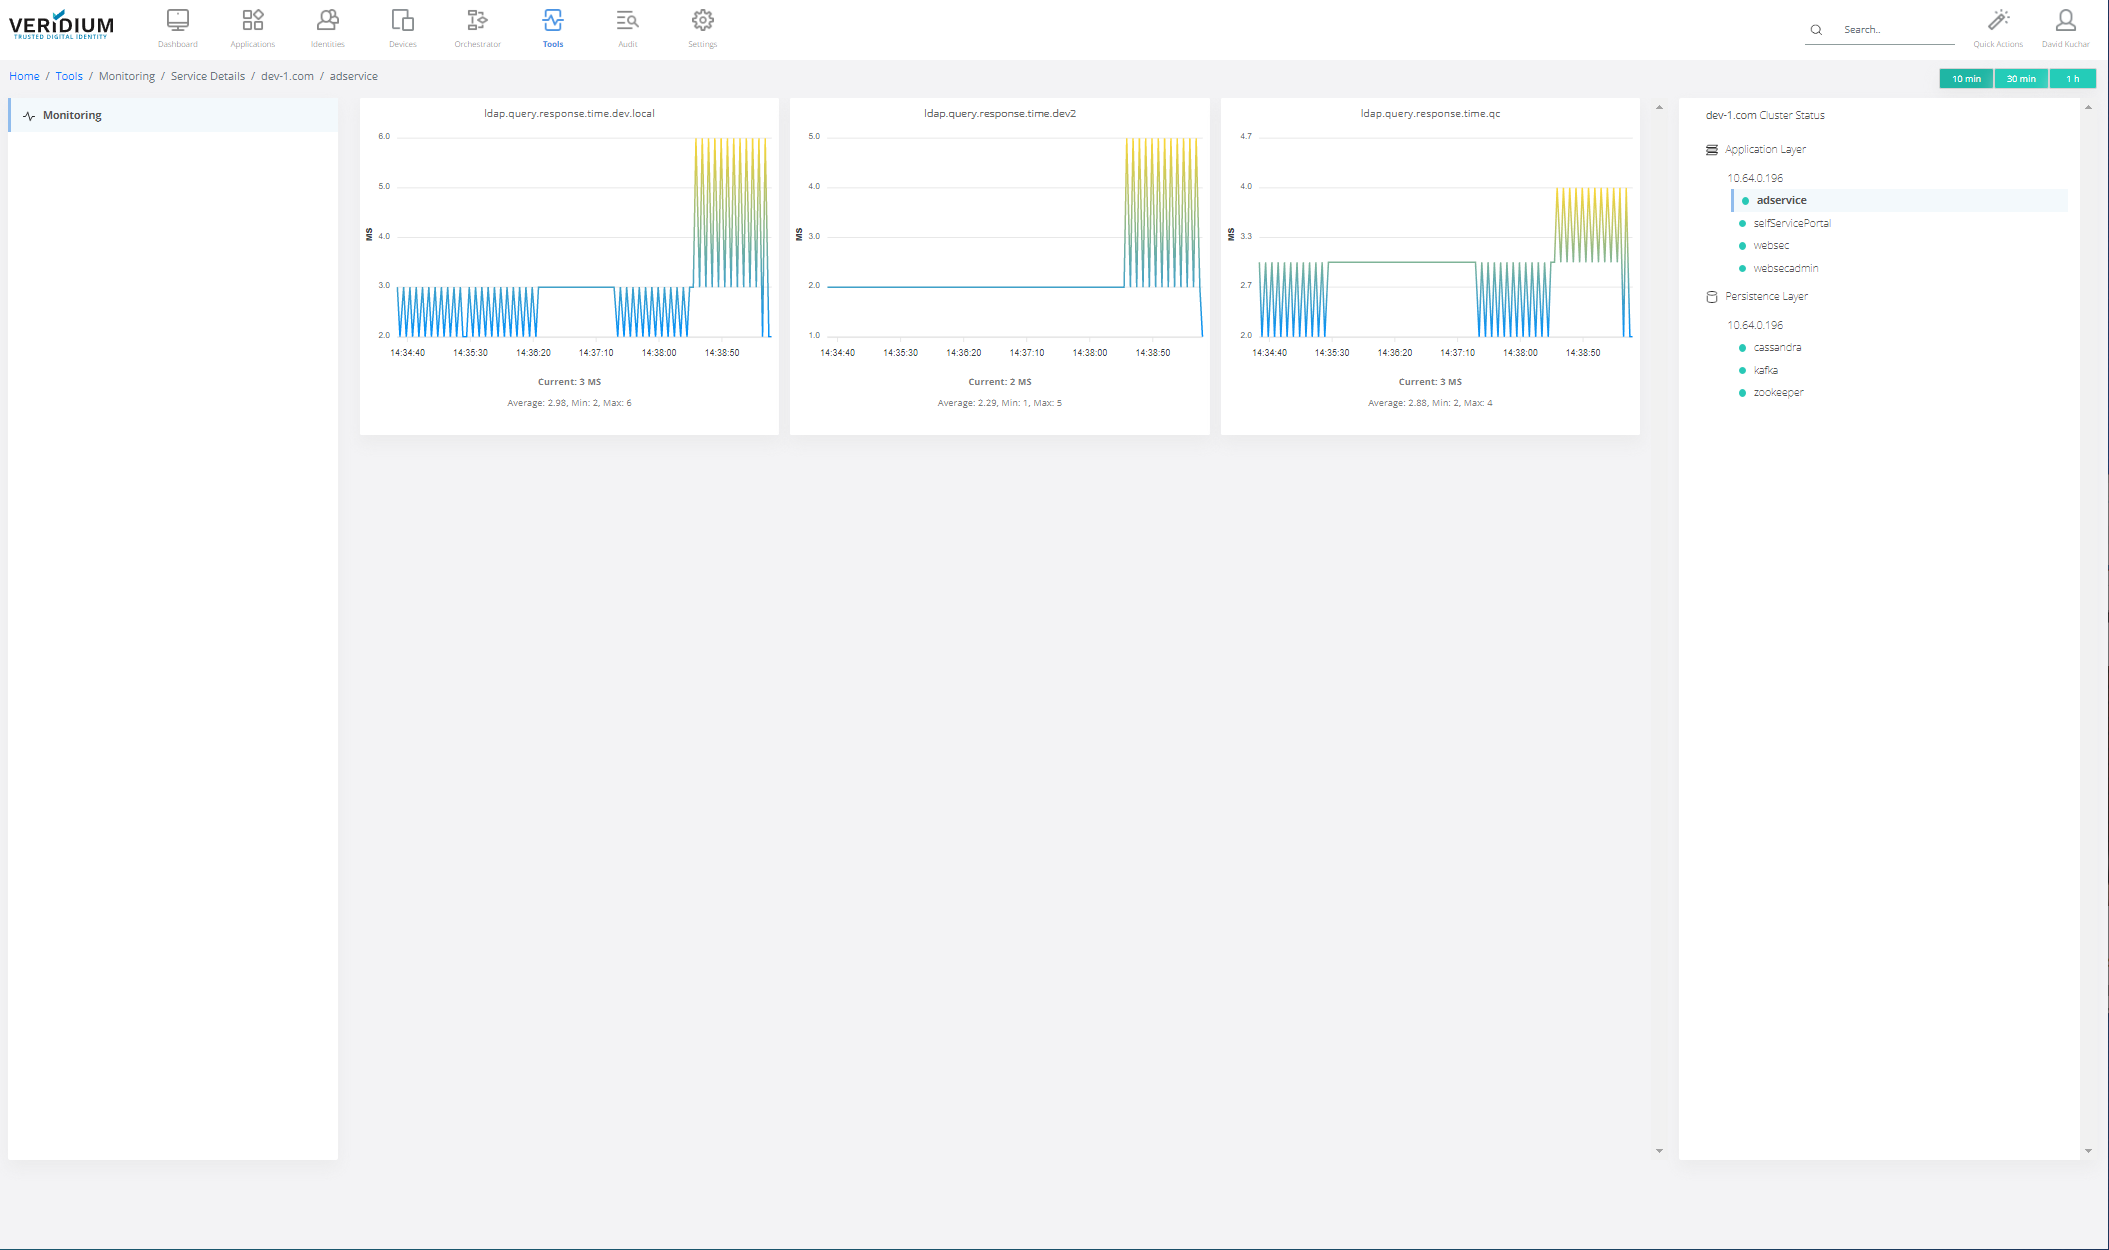The image size is (2109, 1250).
Task: Open the Applications grid icon
Action: 252,22
